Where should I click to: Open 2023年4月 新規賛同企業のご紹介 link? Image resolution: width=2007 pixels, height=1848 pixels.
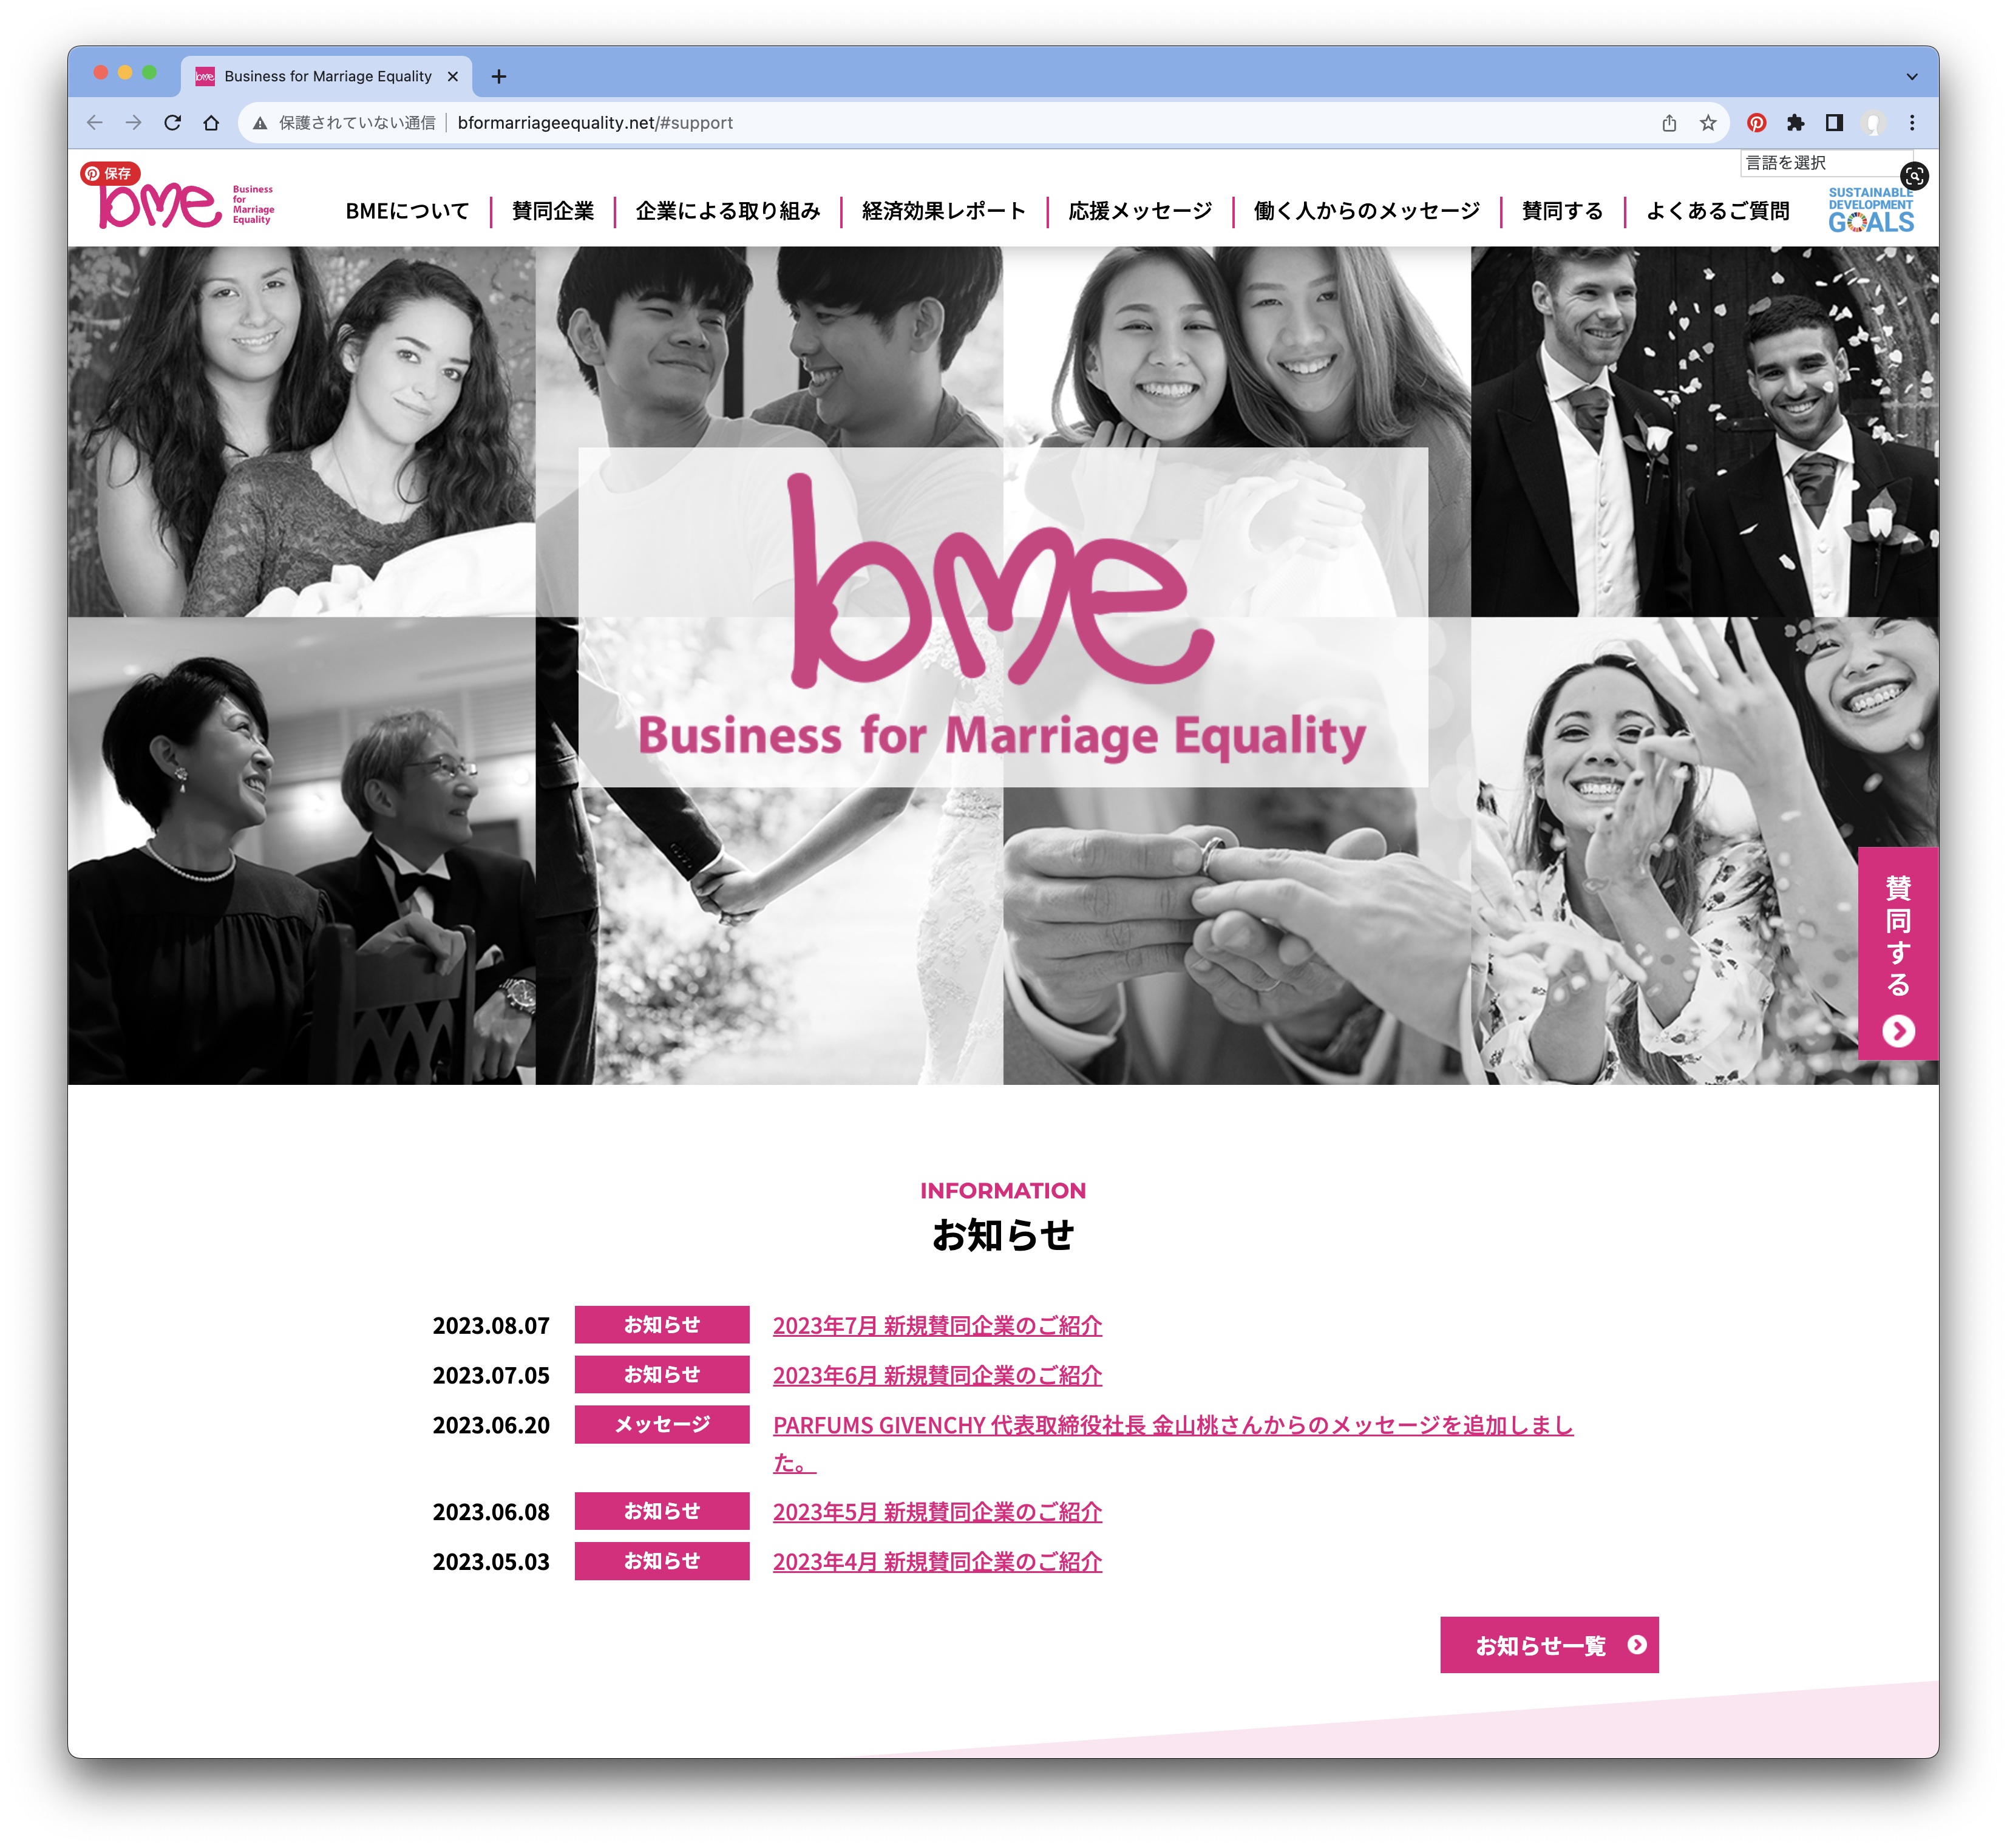[x=937, y=1561]
